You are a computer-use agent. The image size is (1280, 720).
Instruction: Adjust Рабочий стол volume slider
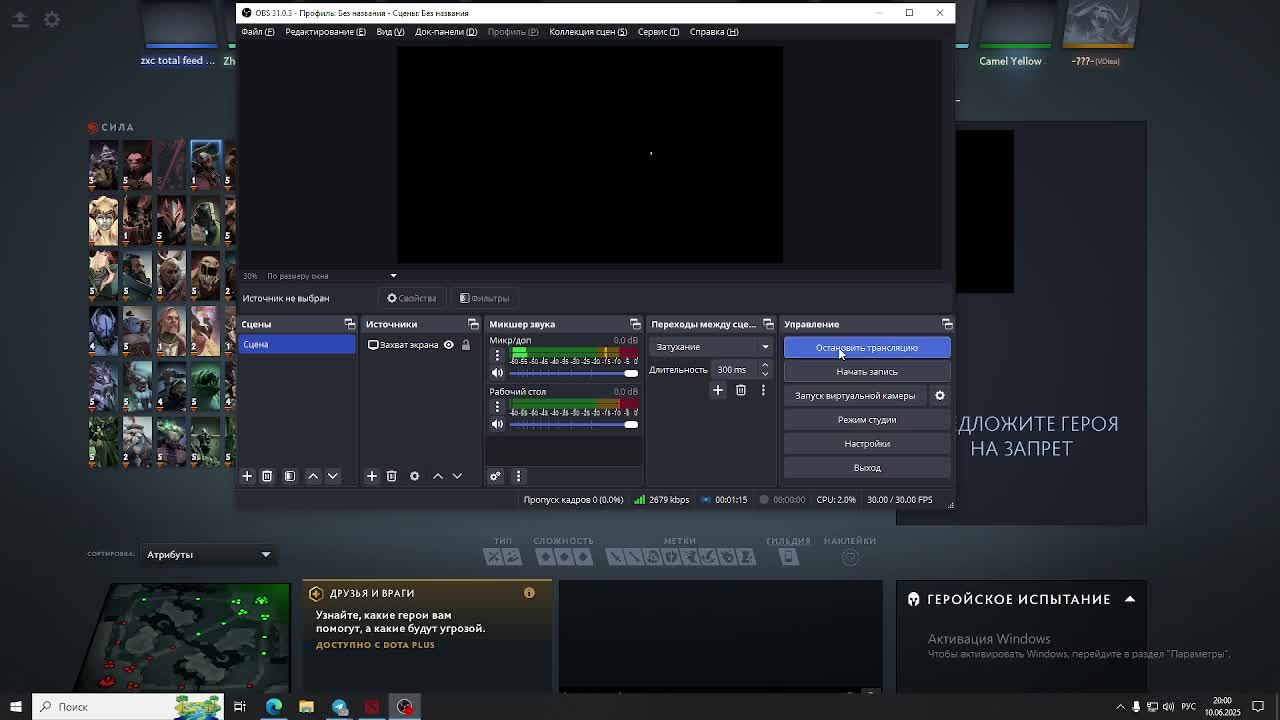pos(574,424)
